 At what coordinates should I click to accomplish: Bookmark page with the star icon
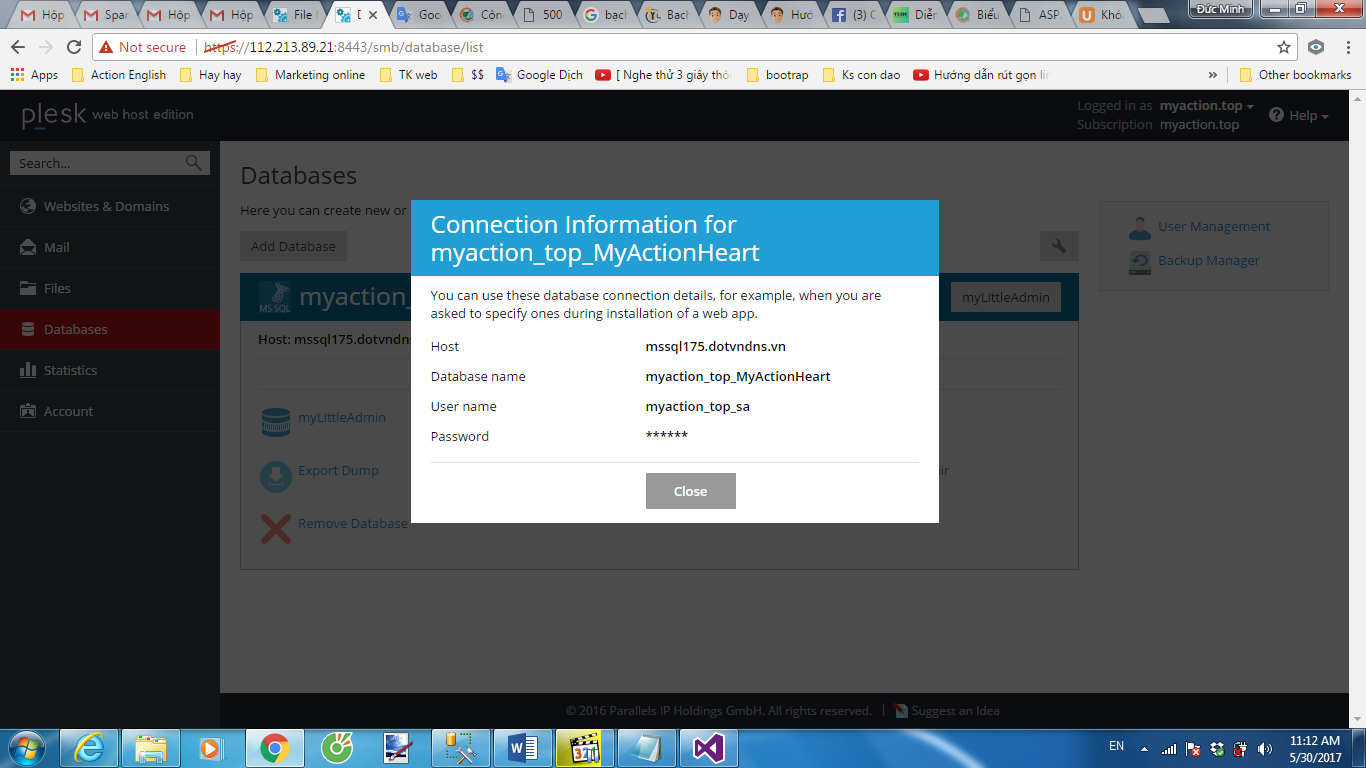point(1284,47)
